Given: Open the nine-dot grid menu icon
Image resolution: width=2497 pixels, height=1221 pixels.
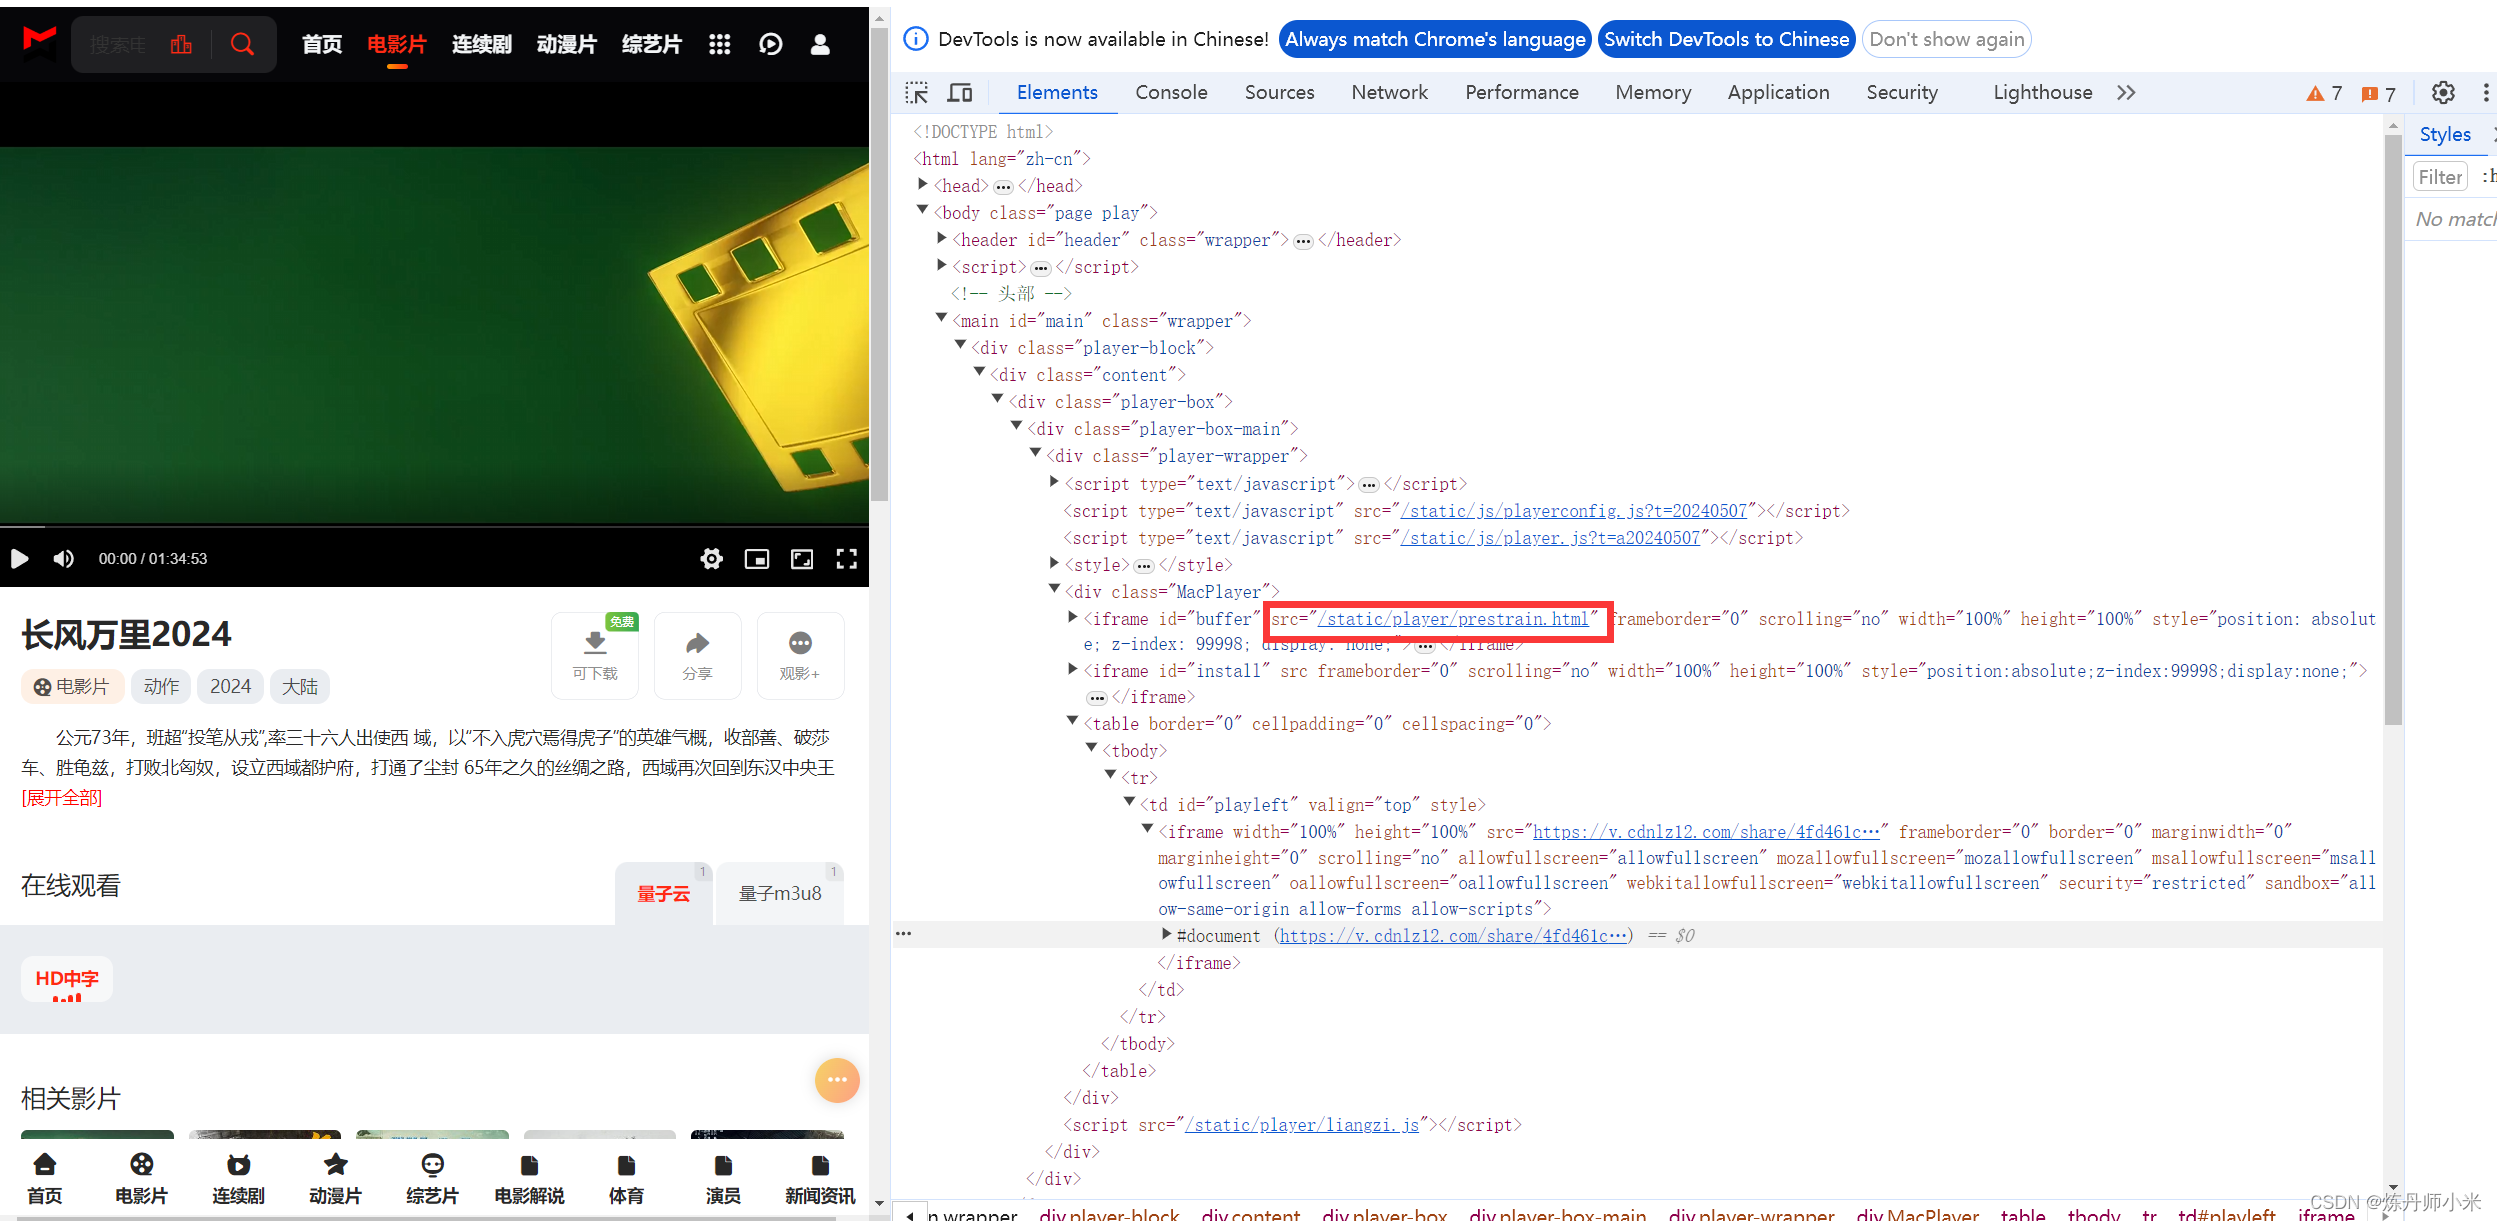Looking at the screenshot, I should [x=719, y=44].
